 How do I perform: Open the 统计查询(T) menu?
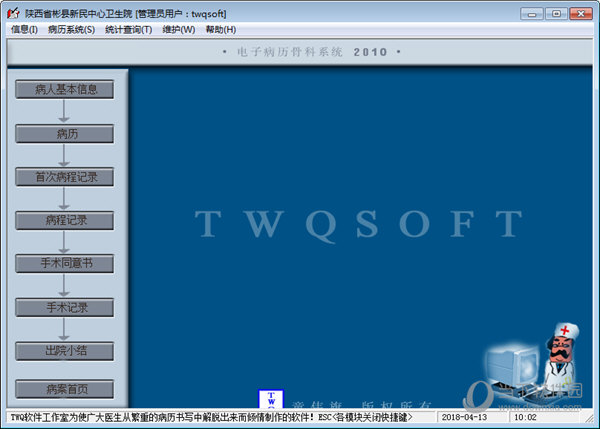[129, 29]
